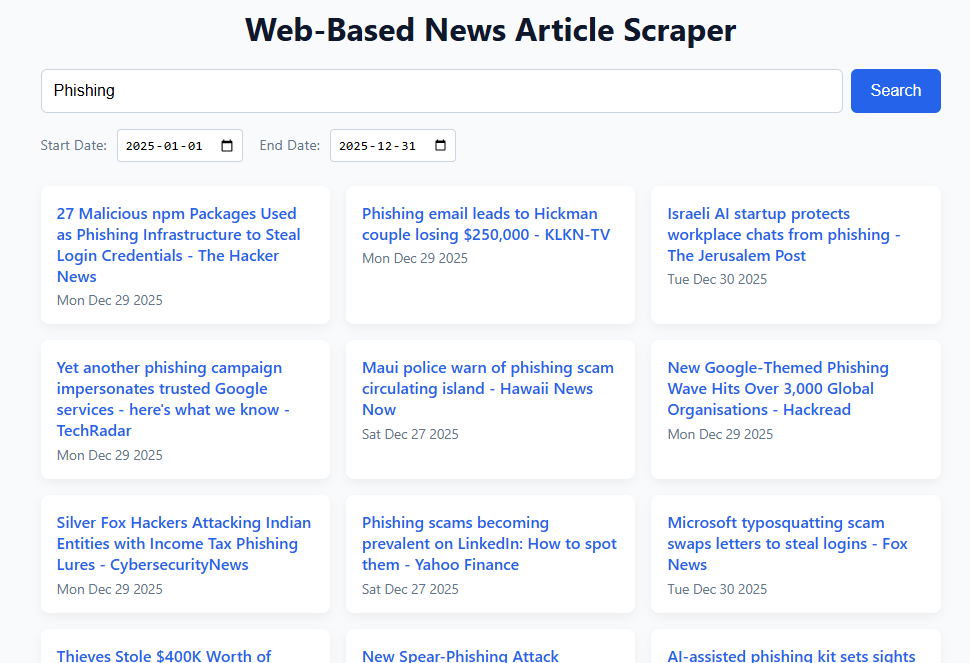Screen dimensions: 970x663
Task: Open the New Google-Themed Phishing Wave article
Action: (x=777, y=389)
